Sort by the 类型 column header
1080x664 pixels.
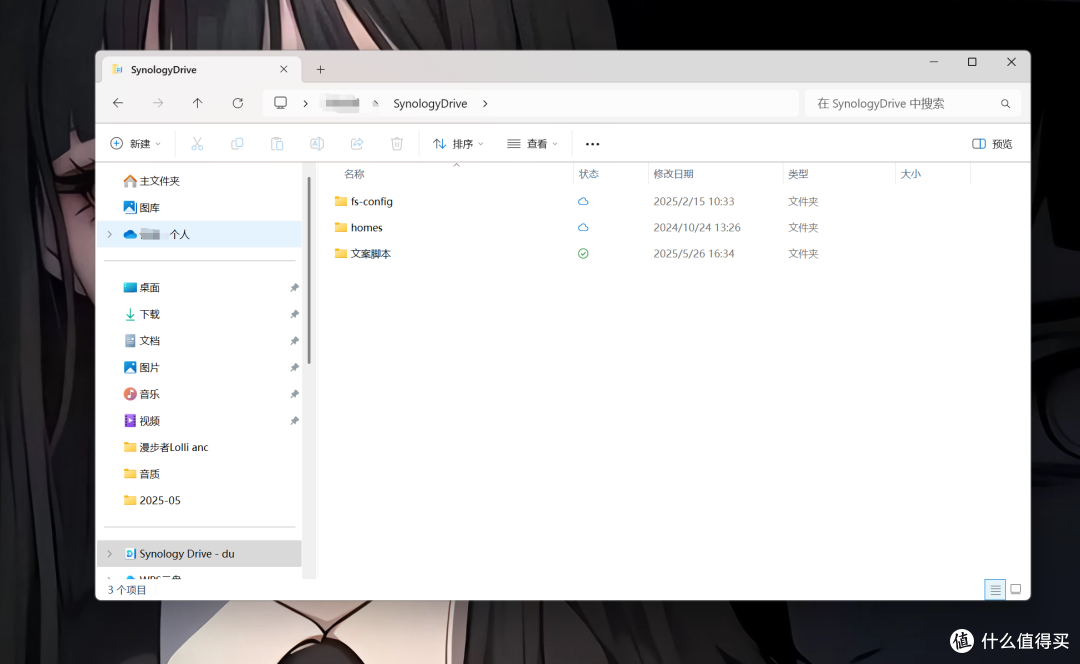coord(798,174)
